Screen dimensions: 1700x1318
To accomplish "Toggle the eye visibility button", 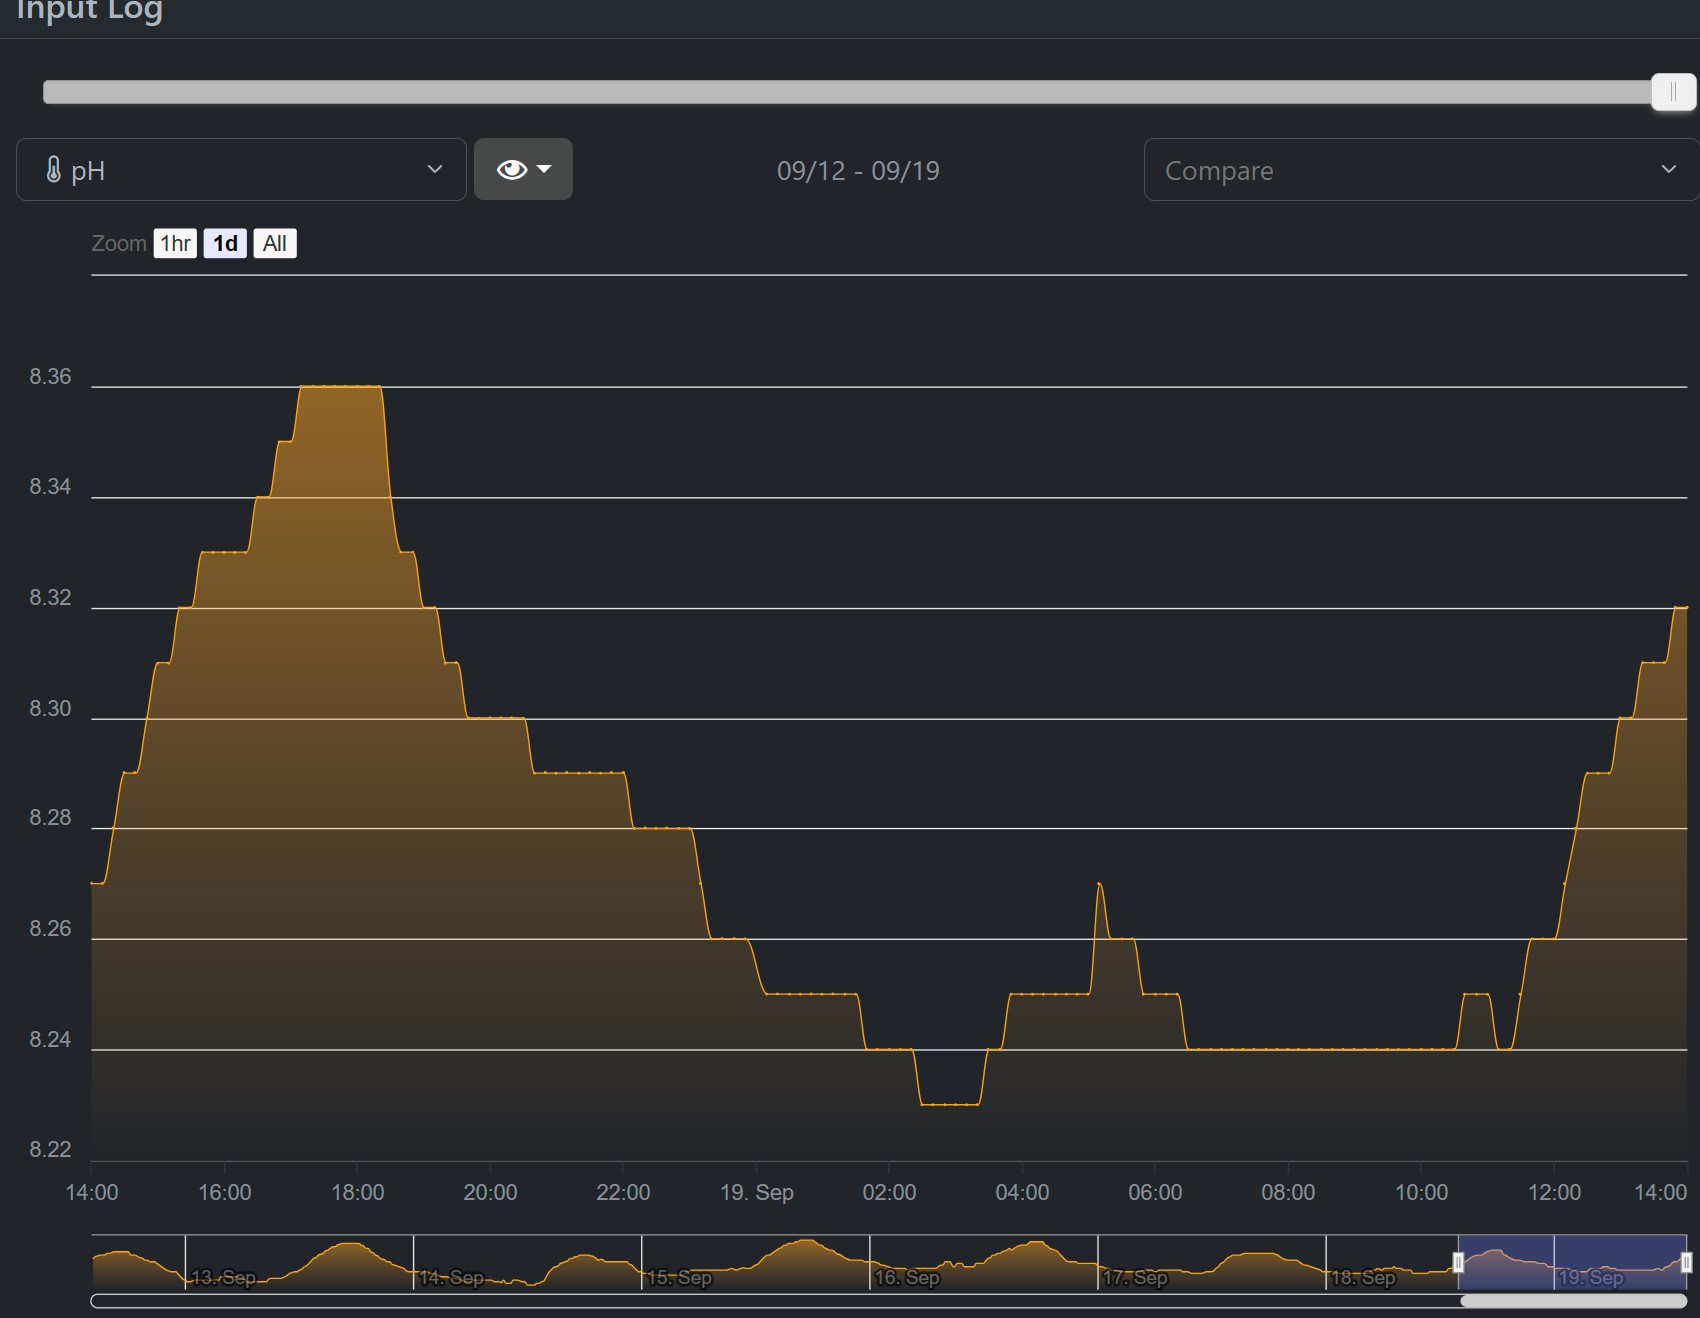I will coord(512,170).
